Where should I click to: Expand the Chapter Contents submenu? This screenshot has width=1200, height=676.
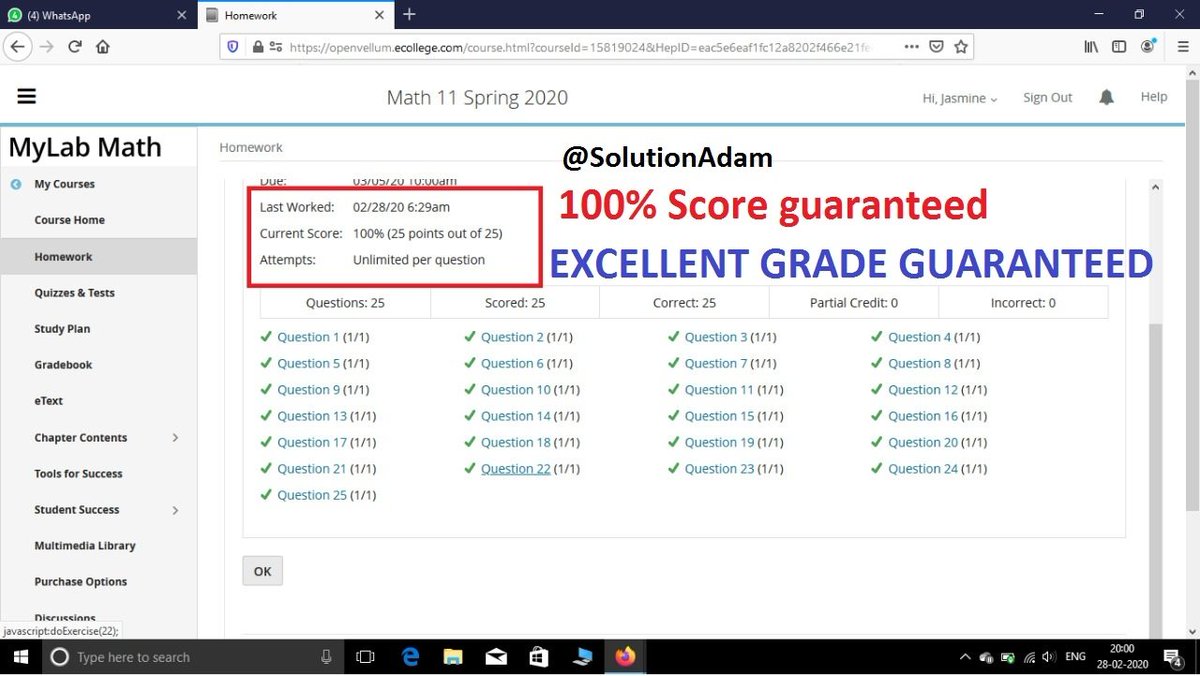coord(176,438)
